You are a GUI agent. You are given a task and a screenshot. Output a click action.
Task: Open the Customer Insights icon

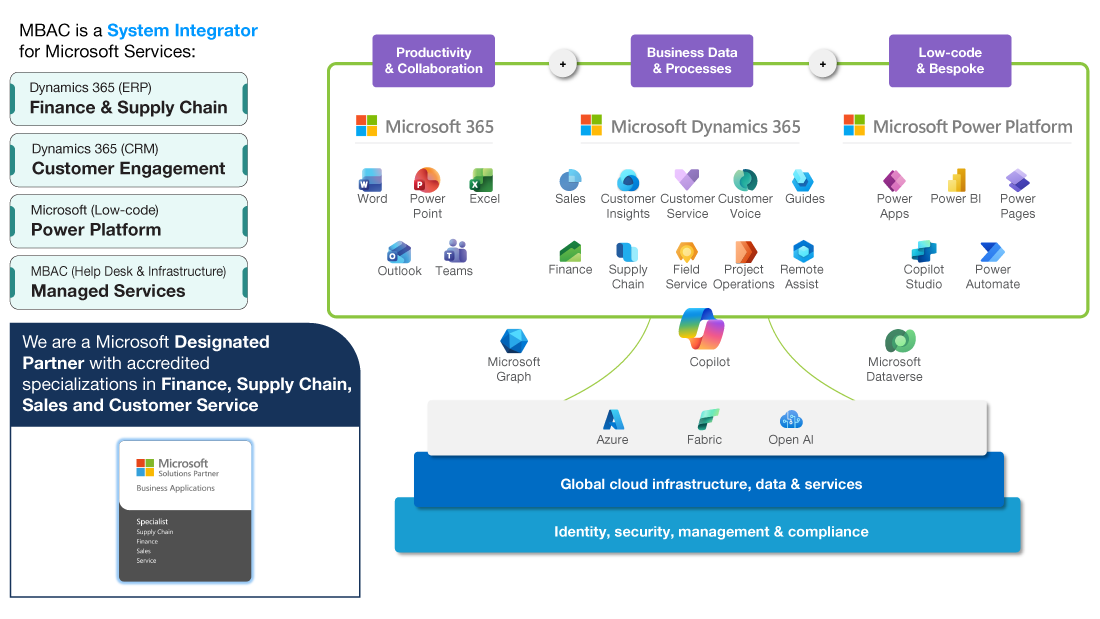click(628, 180)
